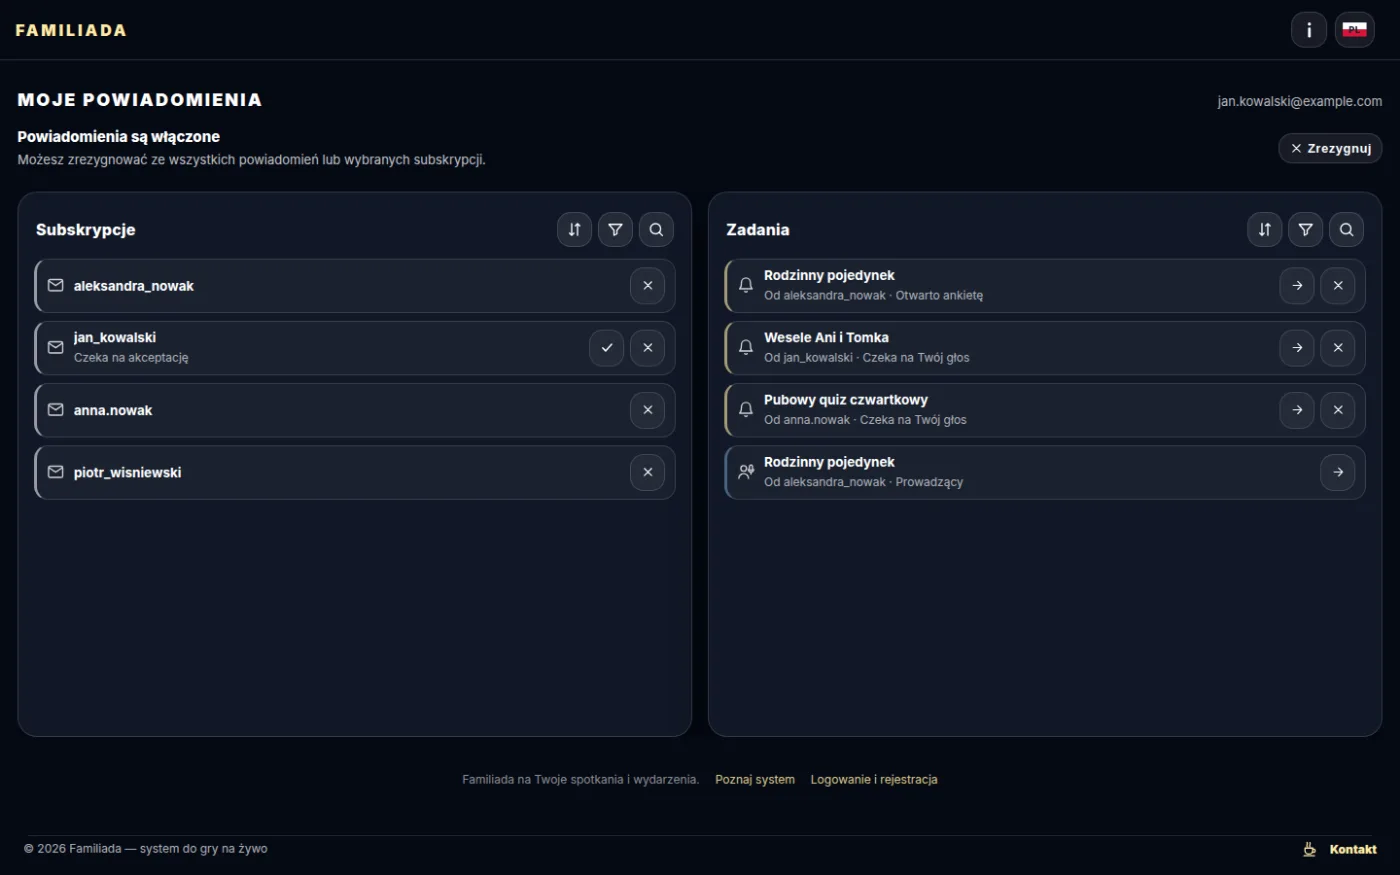This screenshot has height=875, width=1400.
Task: Sort the Zadania list
Action: (x=1265, y=229)
